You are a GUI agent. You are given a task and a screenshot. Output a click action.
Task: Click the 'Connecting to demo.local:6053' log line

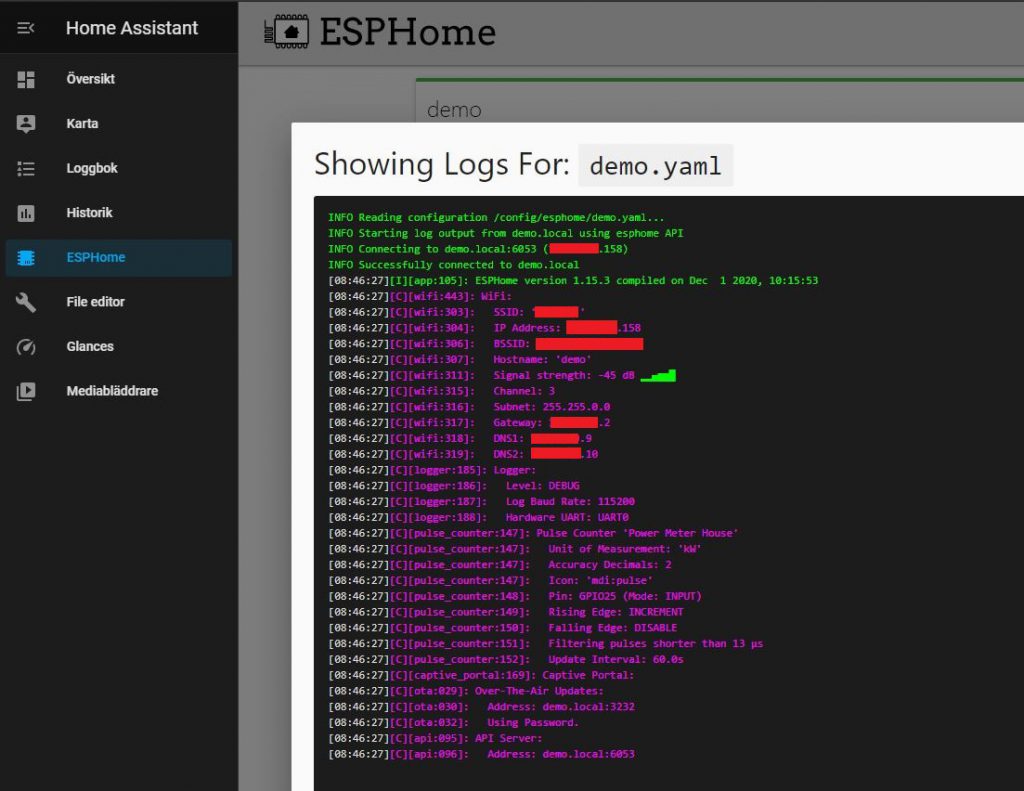[478, 249]
